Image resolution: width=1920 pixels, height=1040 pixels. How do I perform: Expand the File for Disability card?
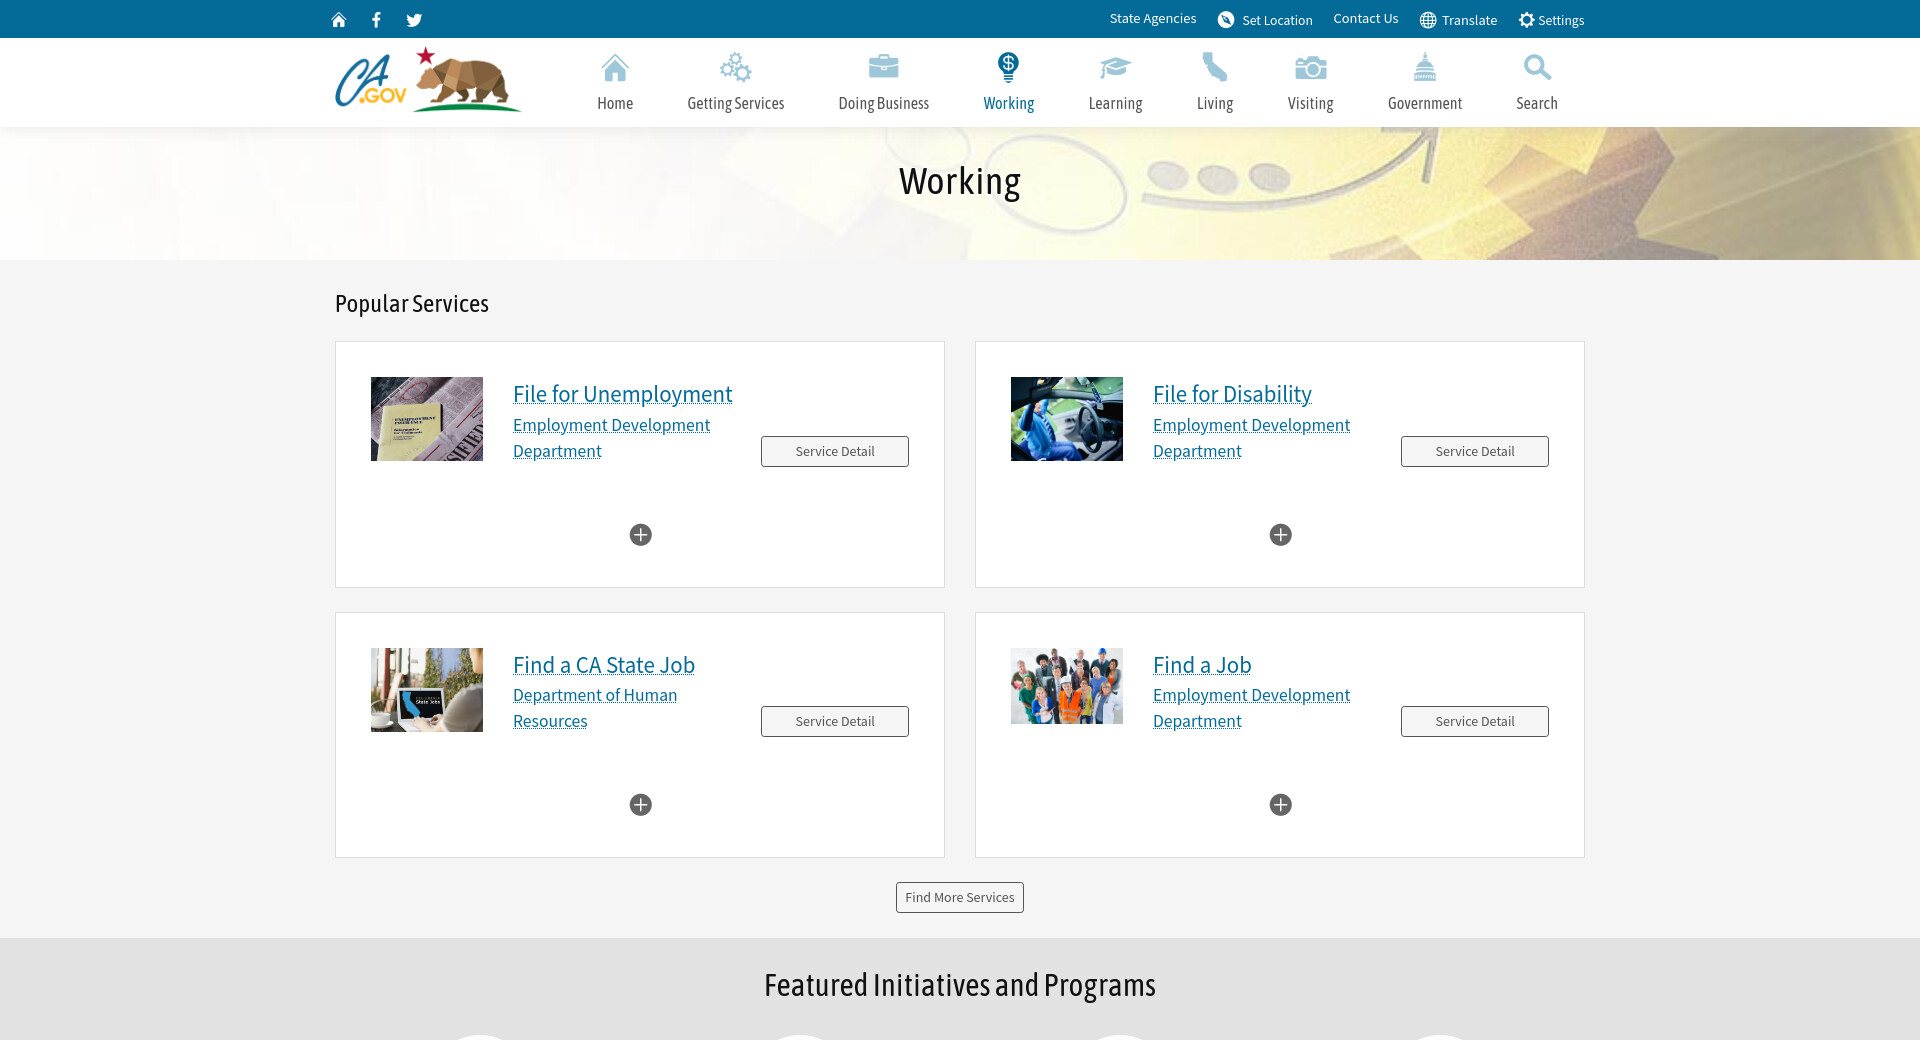tap(1280, 535)
